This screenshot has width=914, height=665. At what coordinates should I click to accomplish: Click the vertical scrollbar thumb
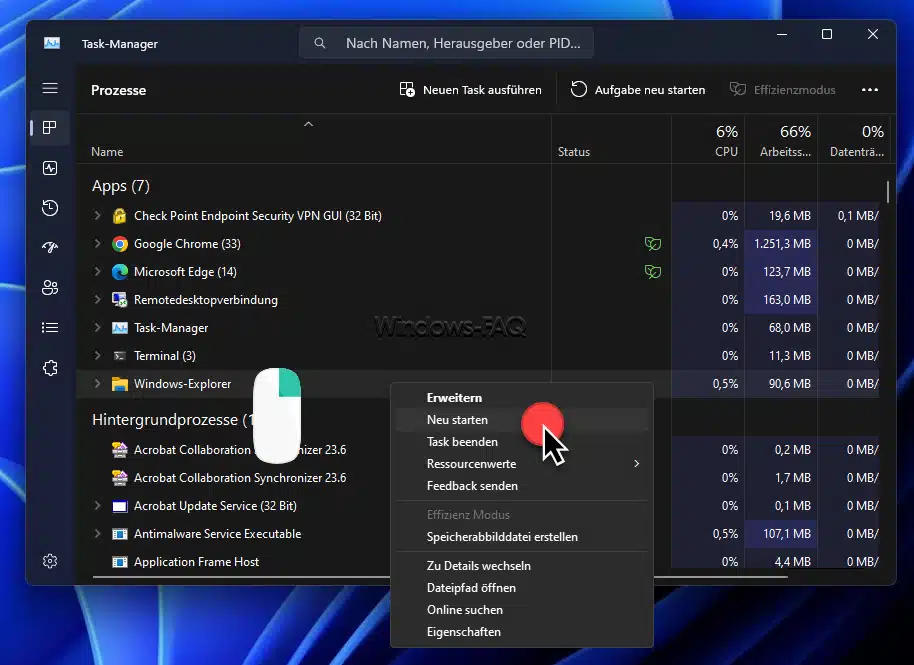[x=888, y=192]
